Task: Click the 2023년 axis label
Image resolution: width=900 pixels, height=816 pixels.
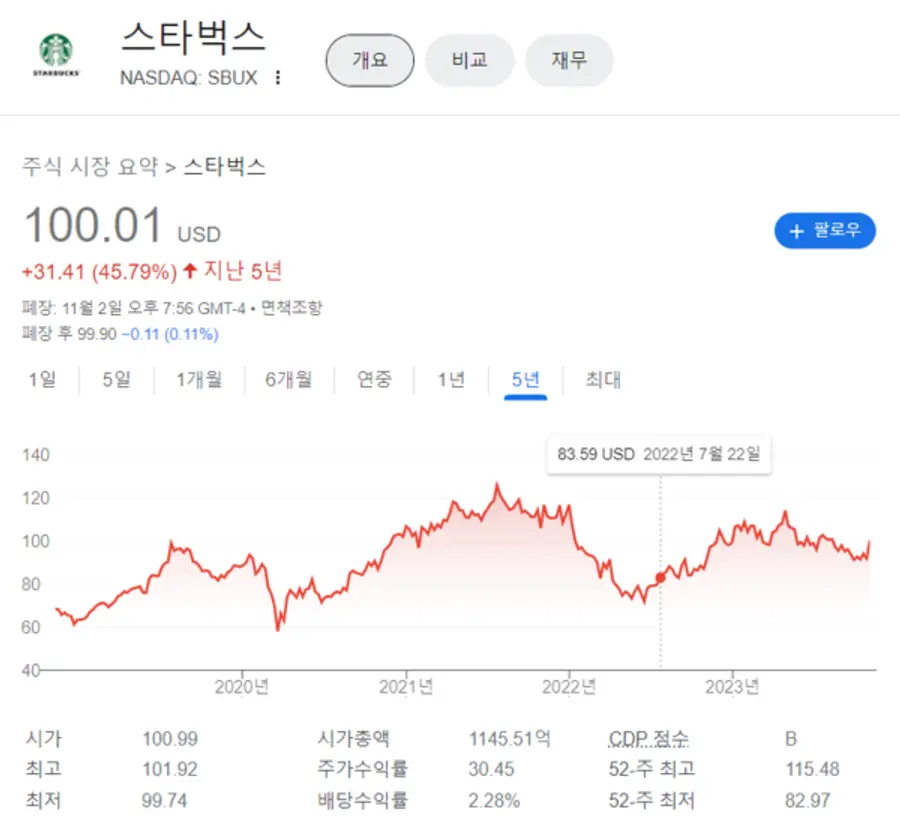Action: tap(732, 687)
